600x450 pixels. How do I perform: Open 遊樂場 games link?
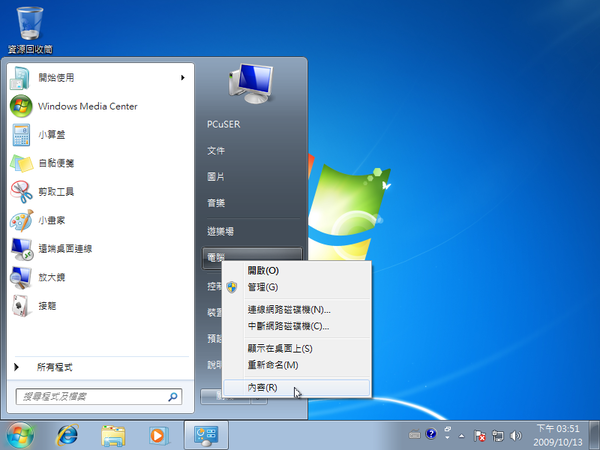(220, 231)
